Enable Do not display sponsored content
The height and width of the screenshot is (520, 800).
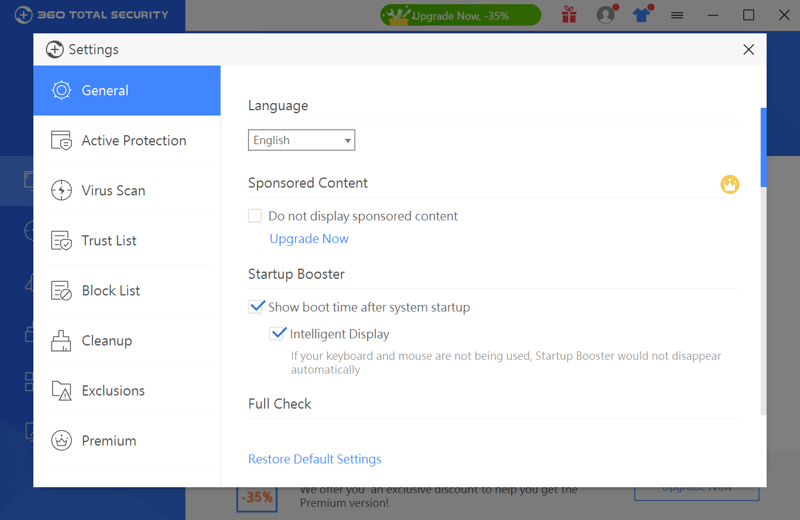[x=255, y=216]
